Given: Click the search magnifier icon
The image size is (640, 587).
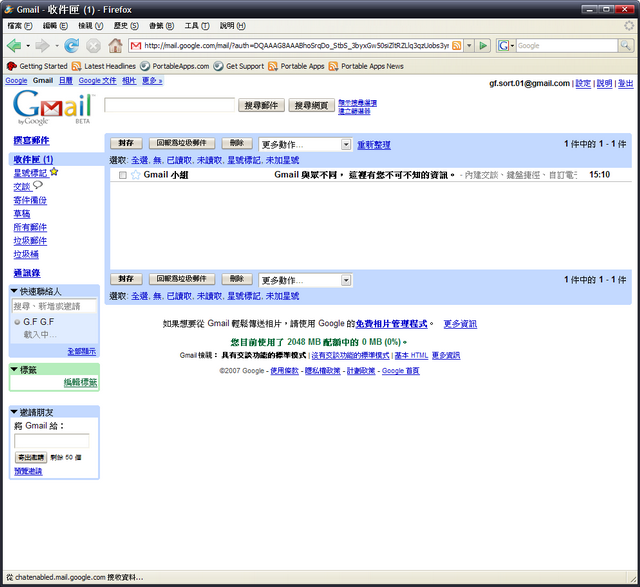Looking at the screenshot, I should 625,45.
